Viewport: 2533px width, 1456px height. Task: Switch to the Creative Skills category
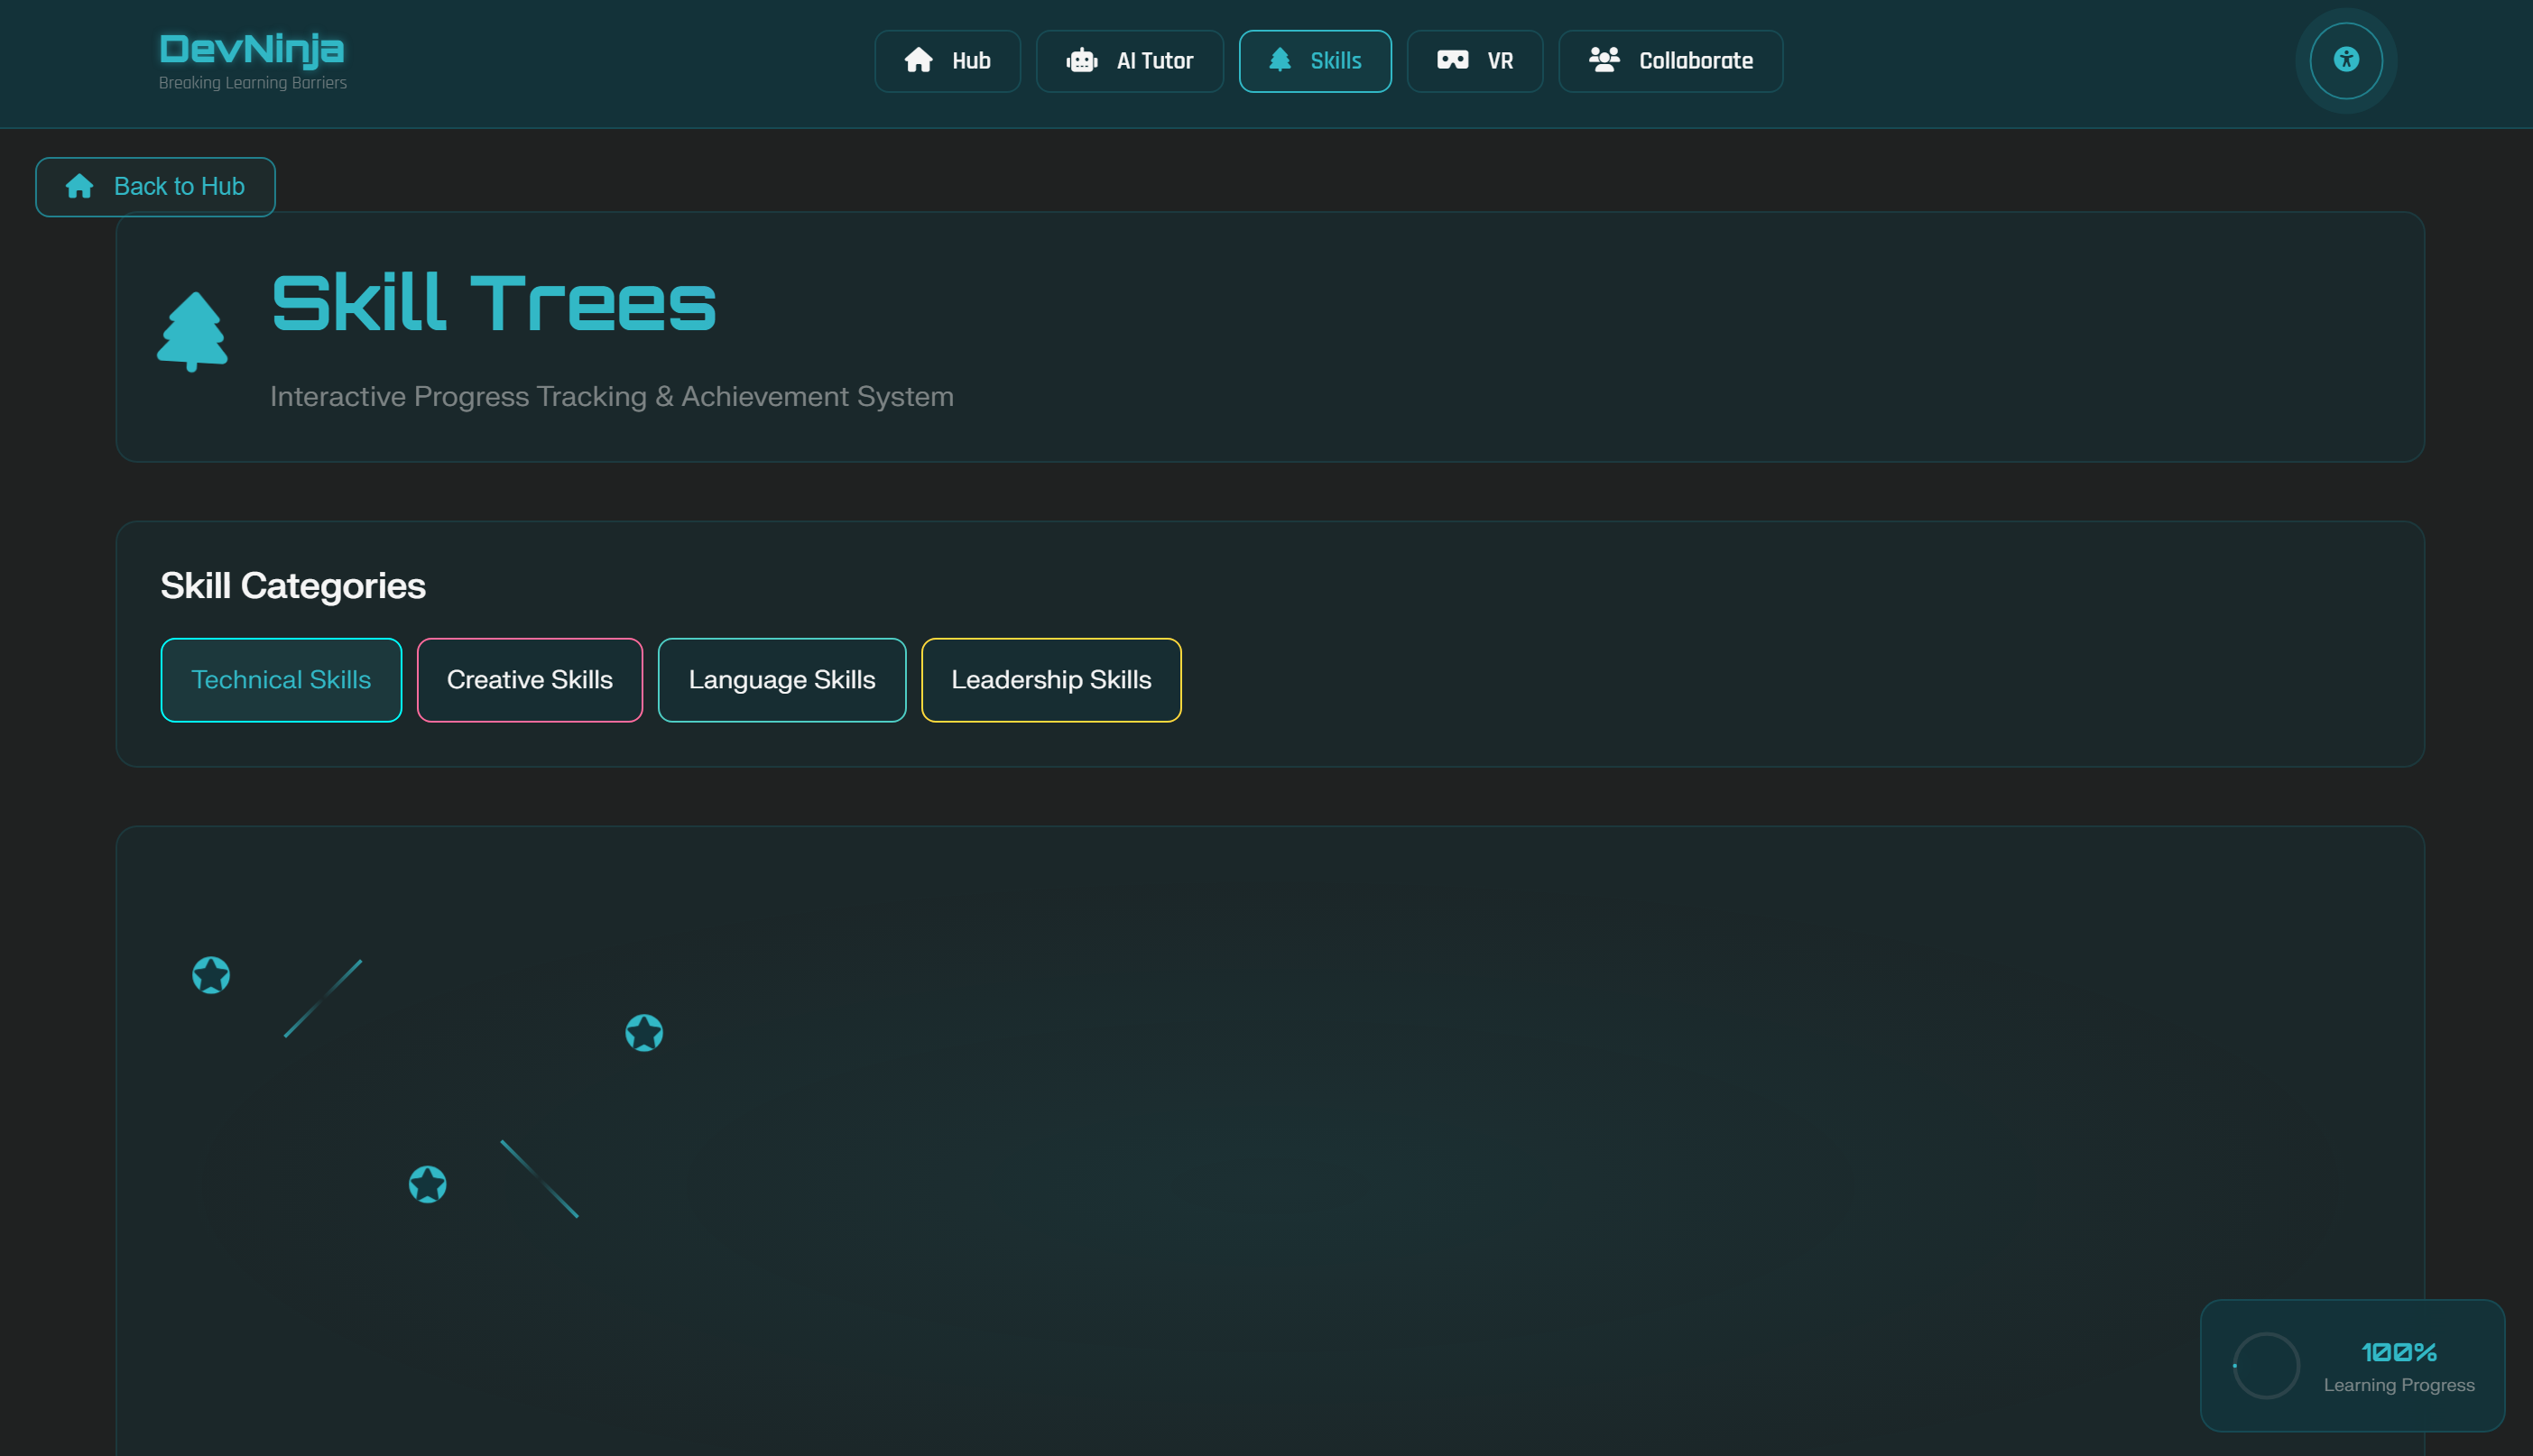[529, 680]
